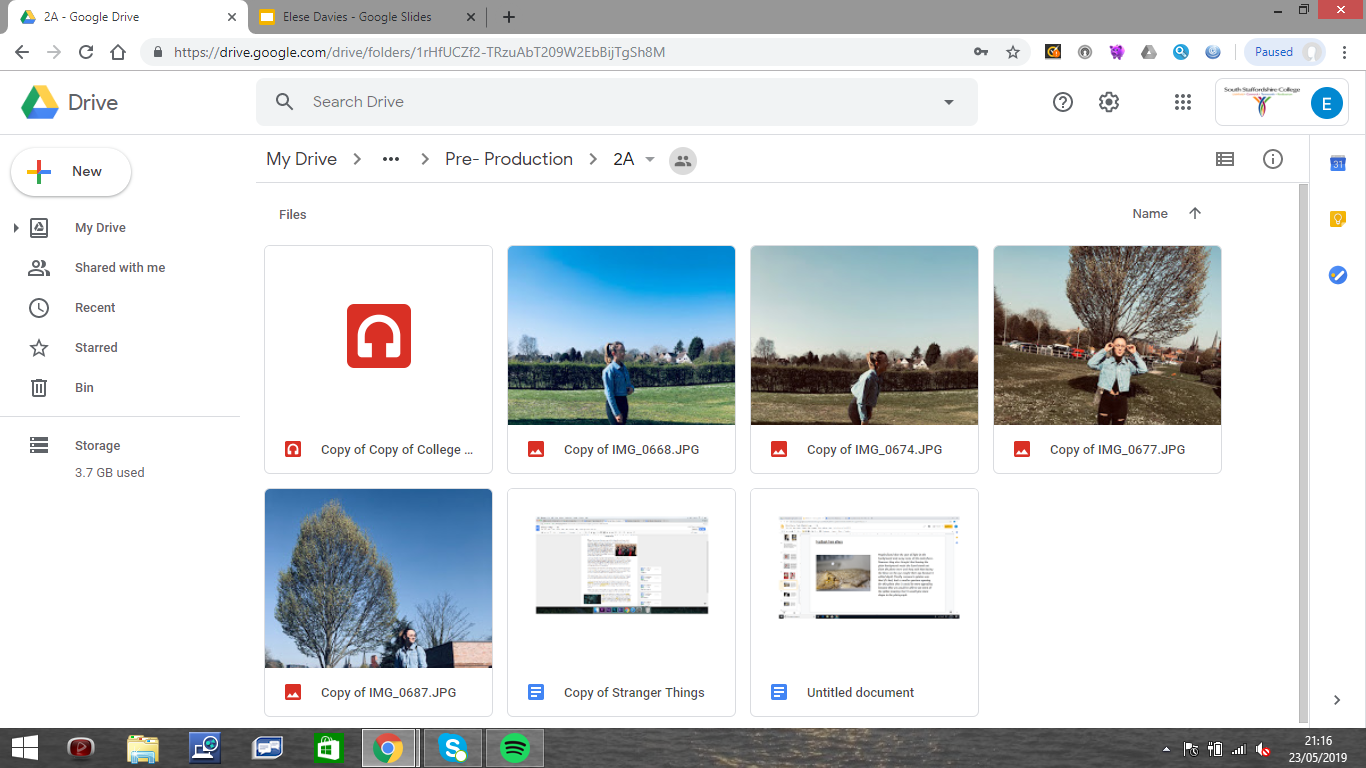Open Google Keep side panel icon

[1337, 219]
